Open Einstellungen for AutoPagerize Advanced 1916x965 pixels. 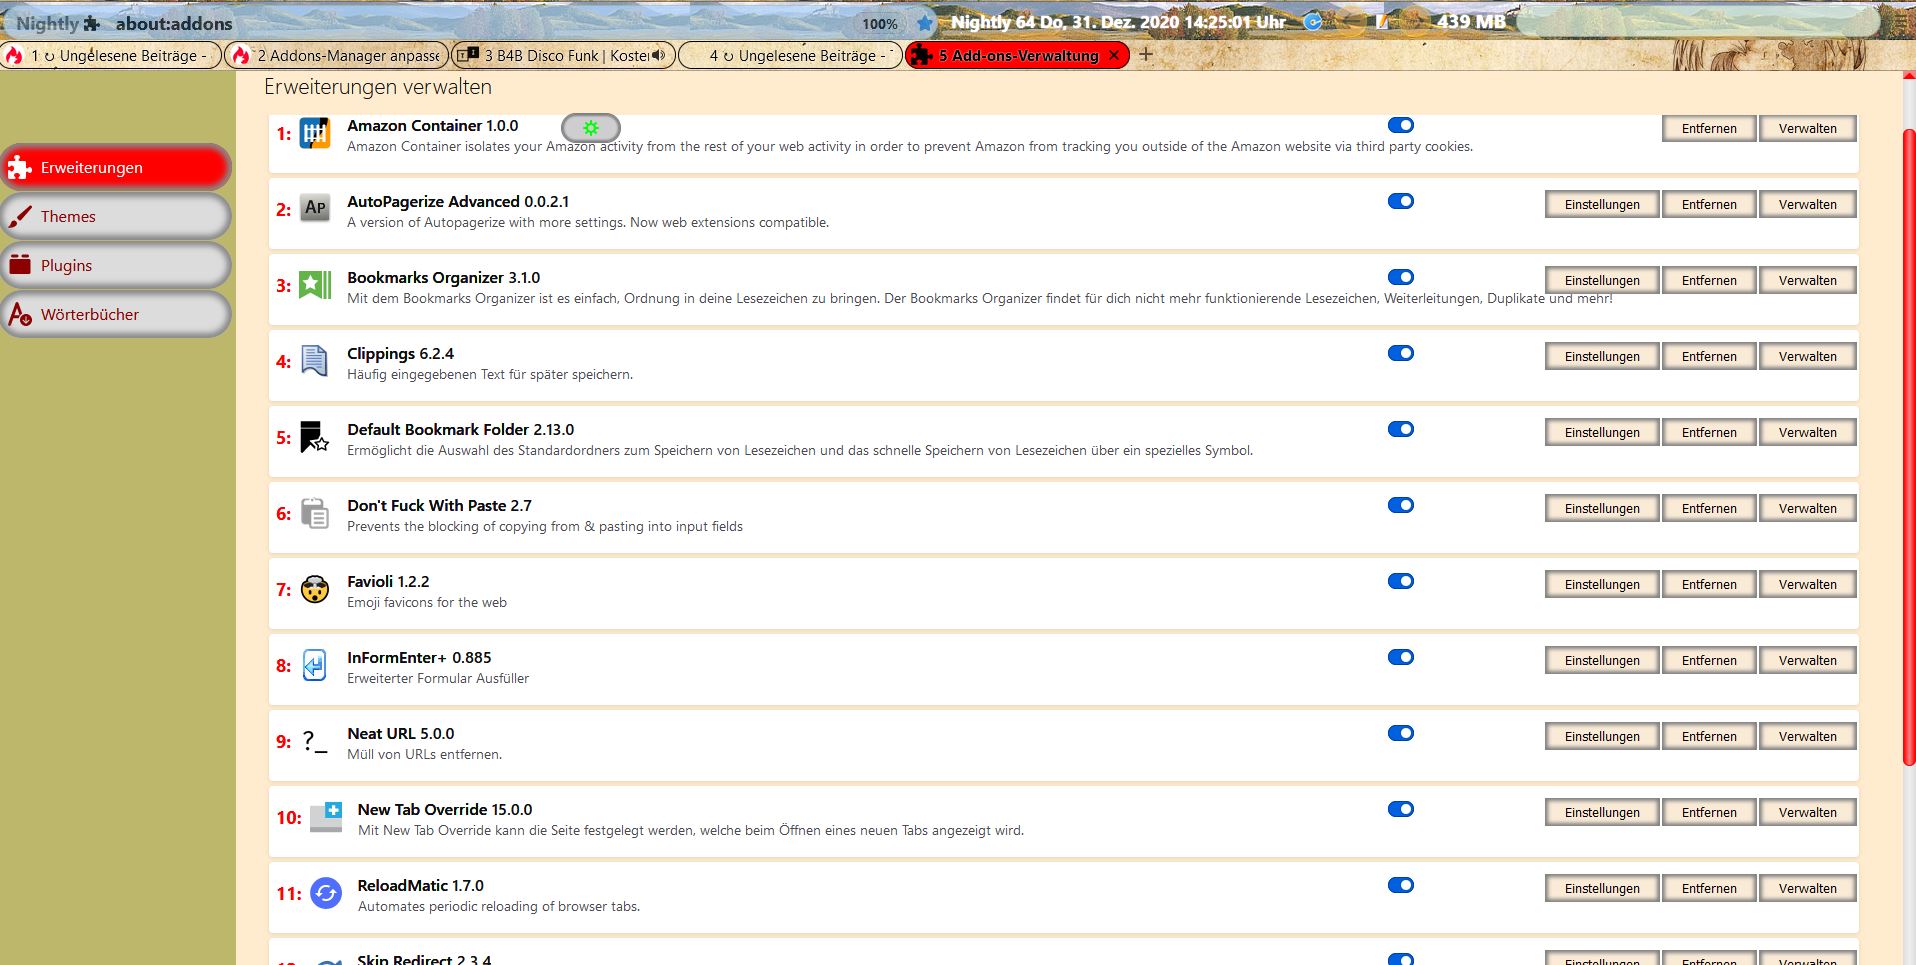click(1602, 204)
